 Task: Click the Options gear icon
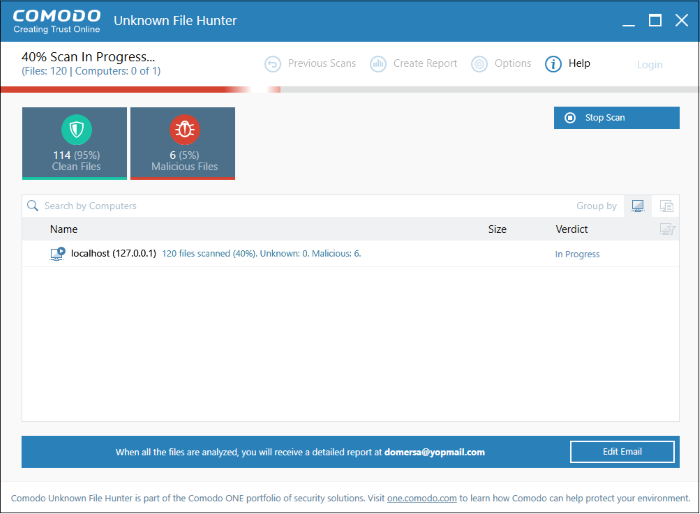click(479, 64)
